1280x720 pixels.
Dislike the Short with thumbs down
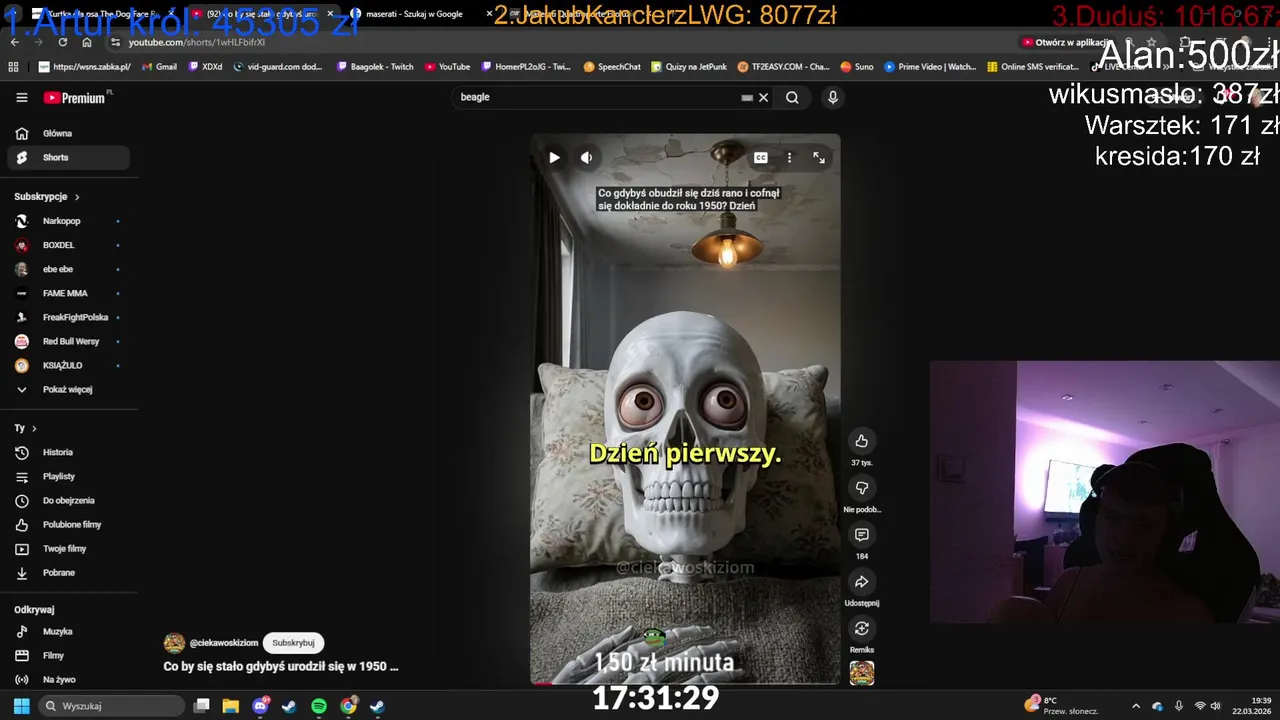click(861, 488)
